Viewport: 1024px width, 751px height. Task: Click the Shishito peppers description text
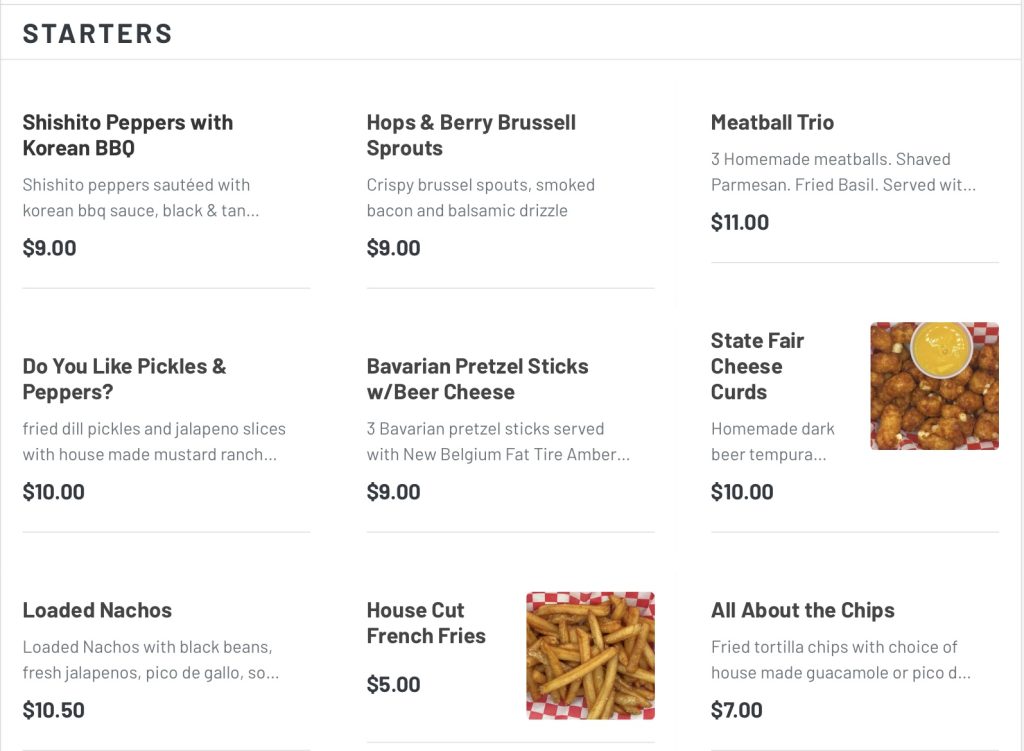[x=140, y=198]
